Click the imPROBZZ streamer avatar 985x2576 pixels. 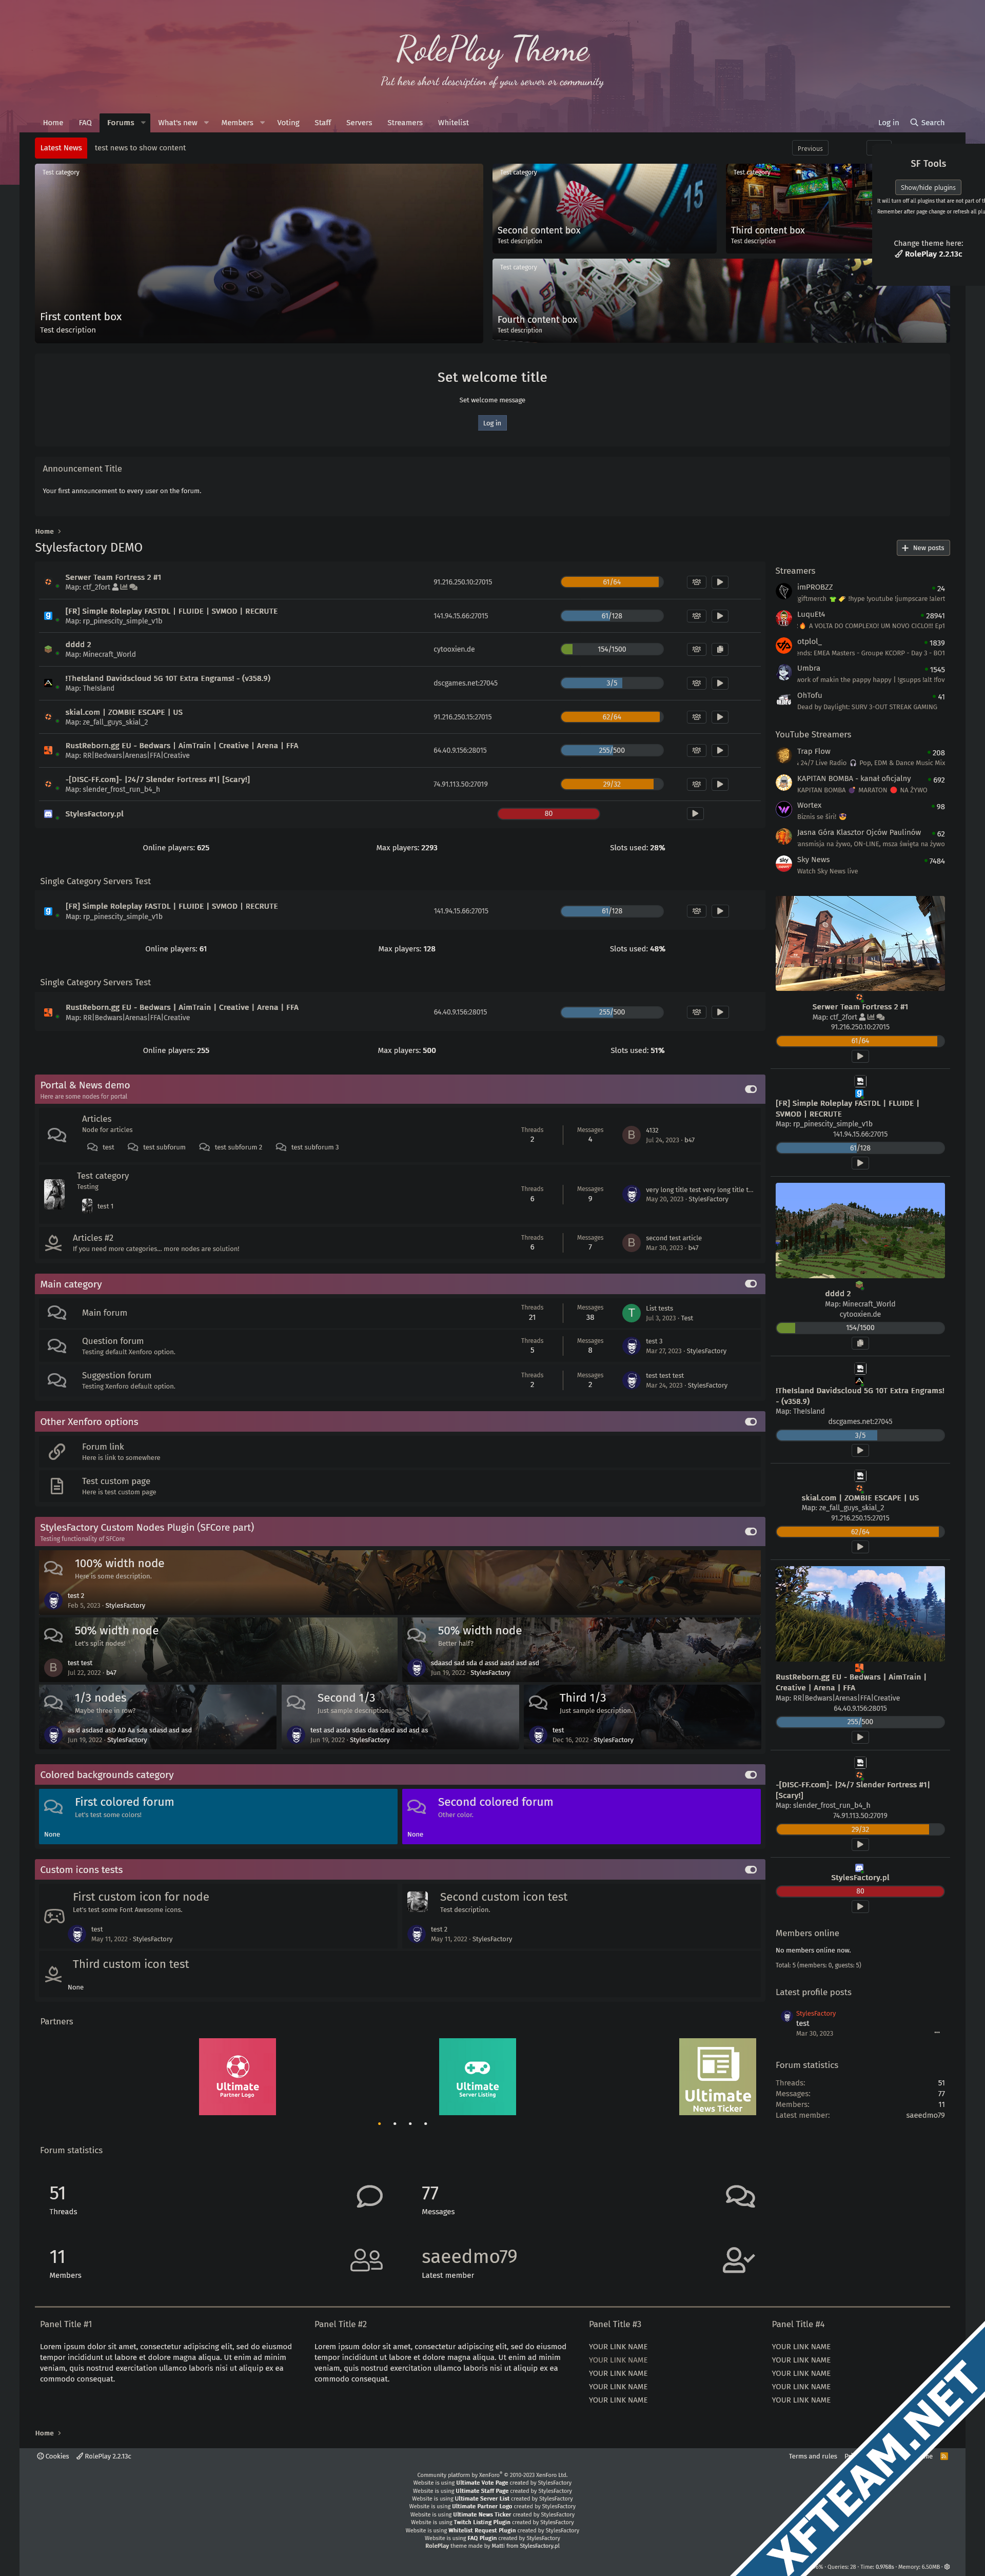(x=784, y=592)
